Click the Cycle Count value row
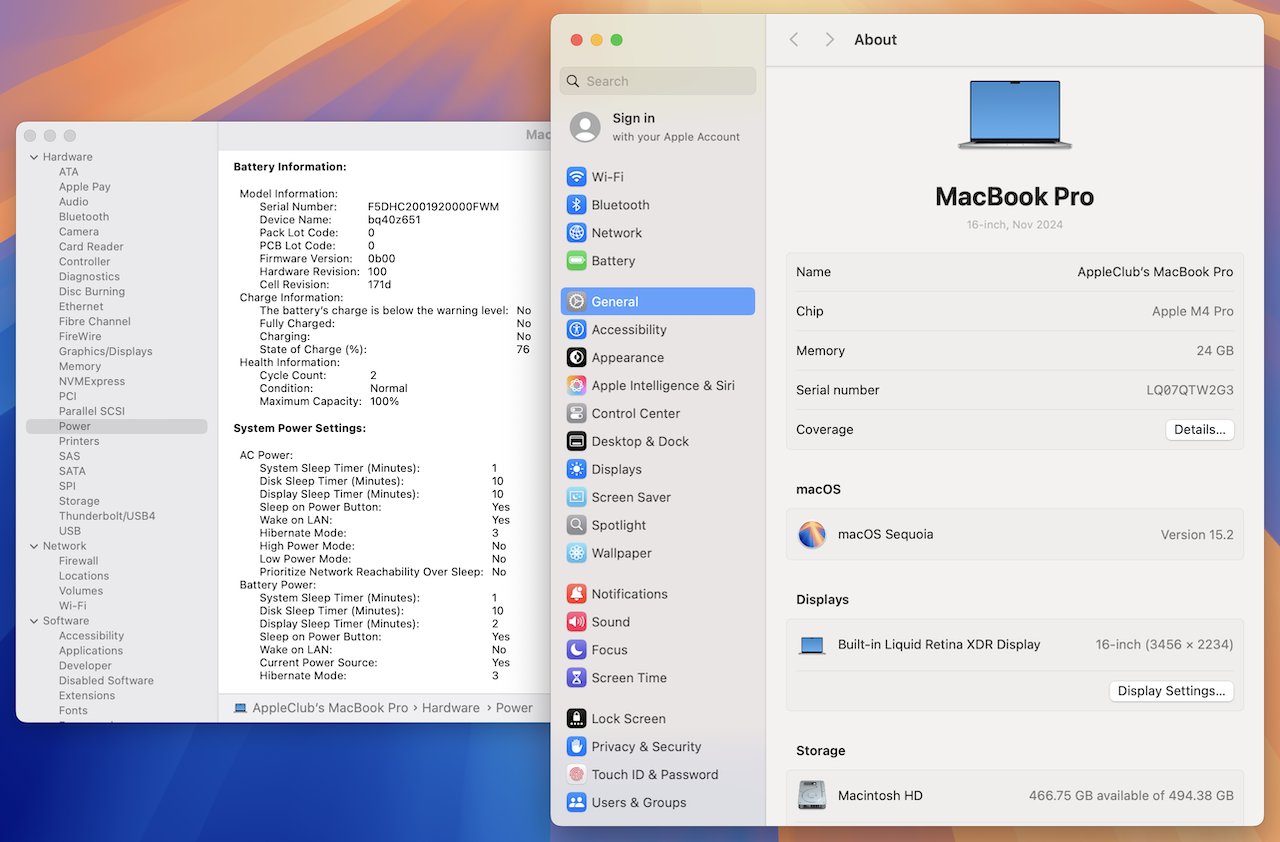1280x842 pixels. pos(318,376)
